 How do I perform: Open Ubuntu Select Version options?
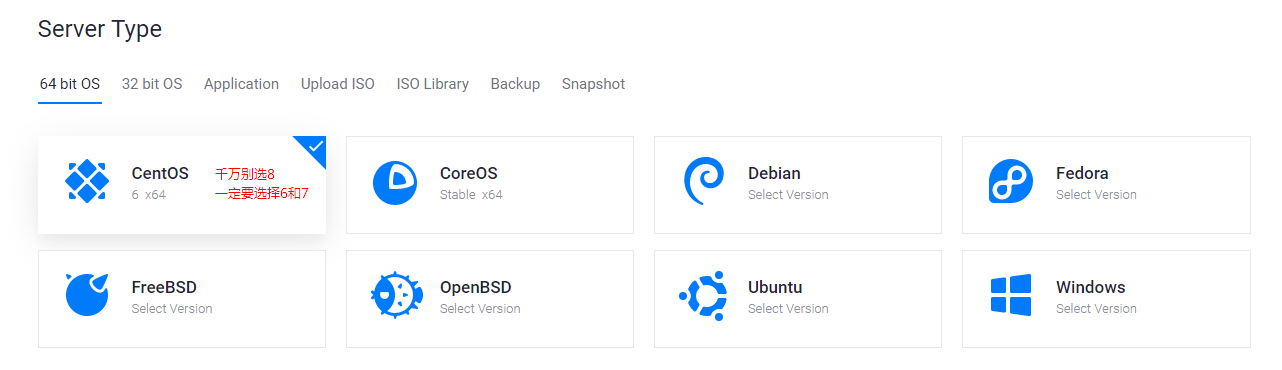(788, 309)
